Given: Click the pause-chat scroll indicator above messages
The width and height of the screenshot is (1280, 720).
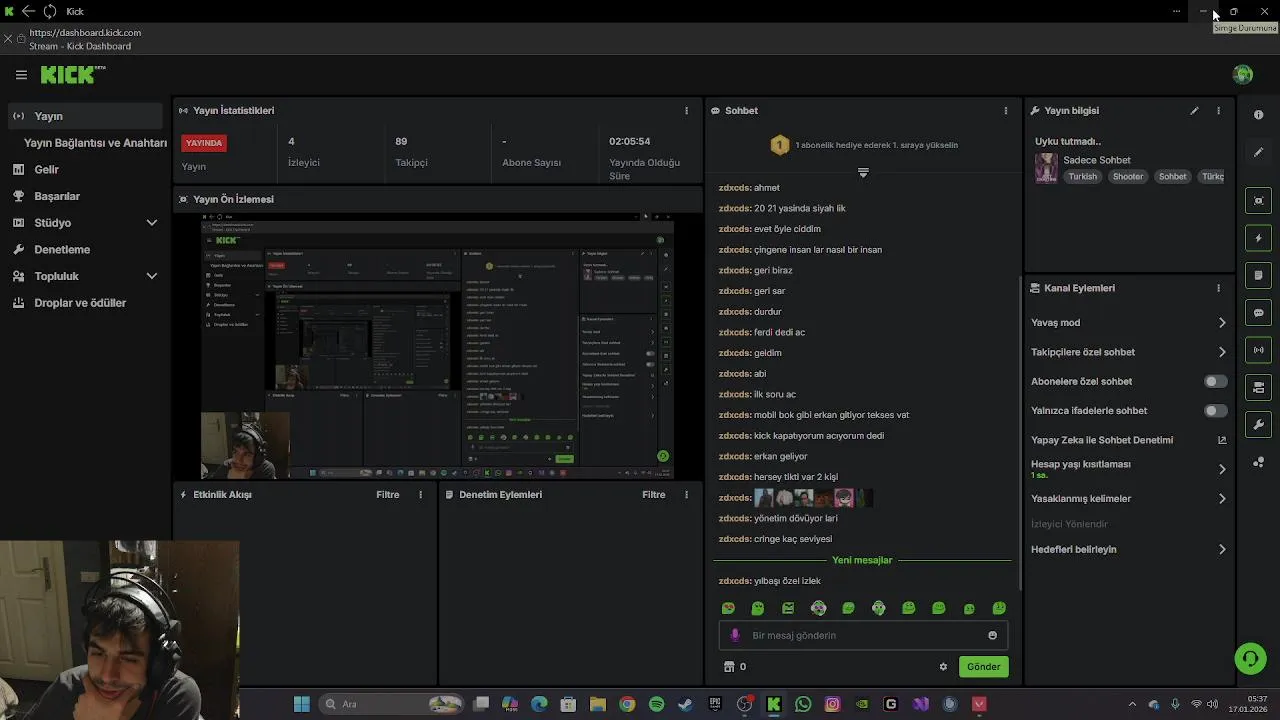Looking at the screenshot, I should click(x=863, y=173).
